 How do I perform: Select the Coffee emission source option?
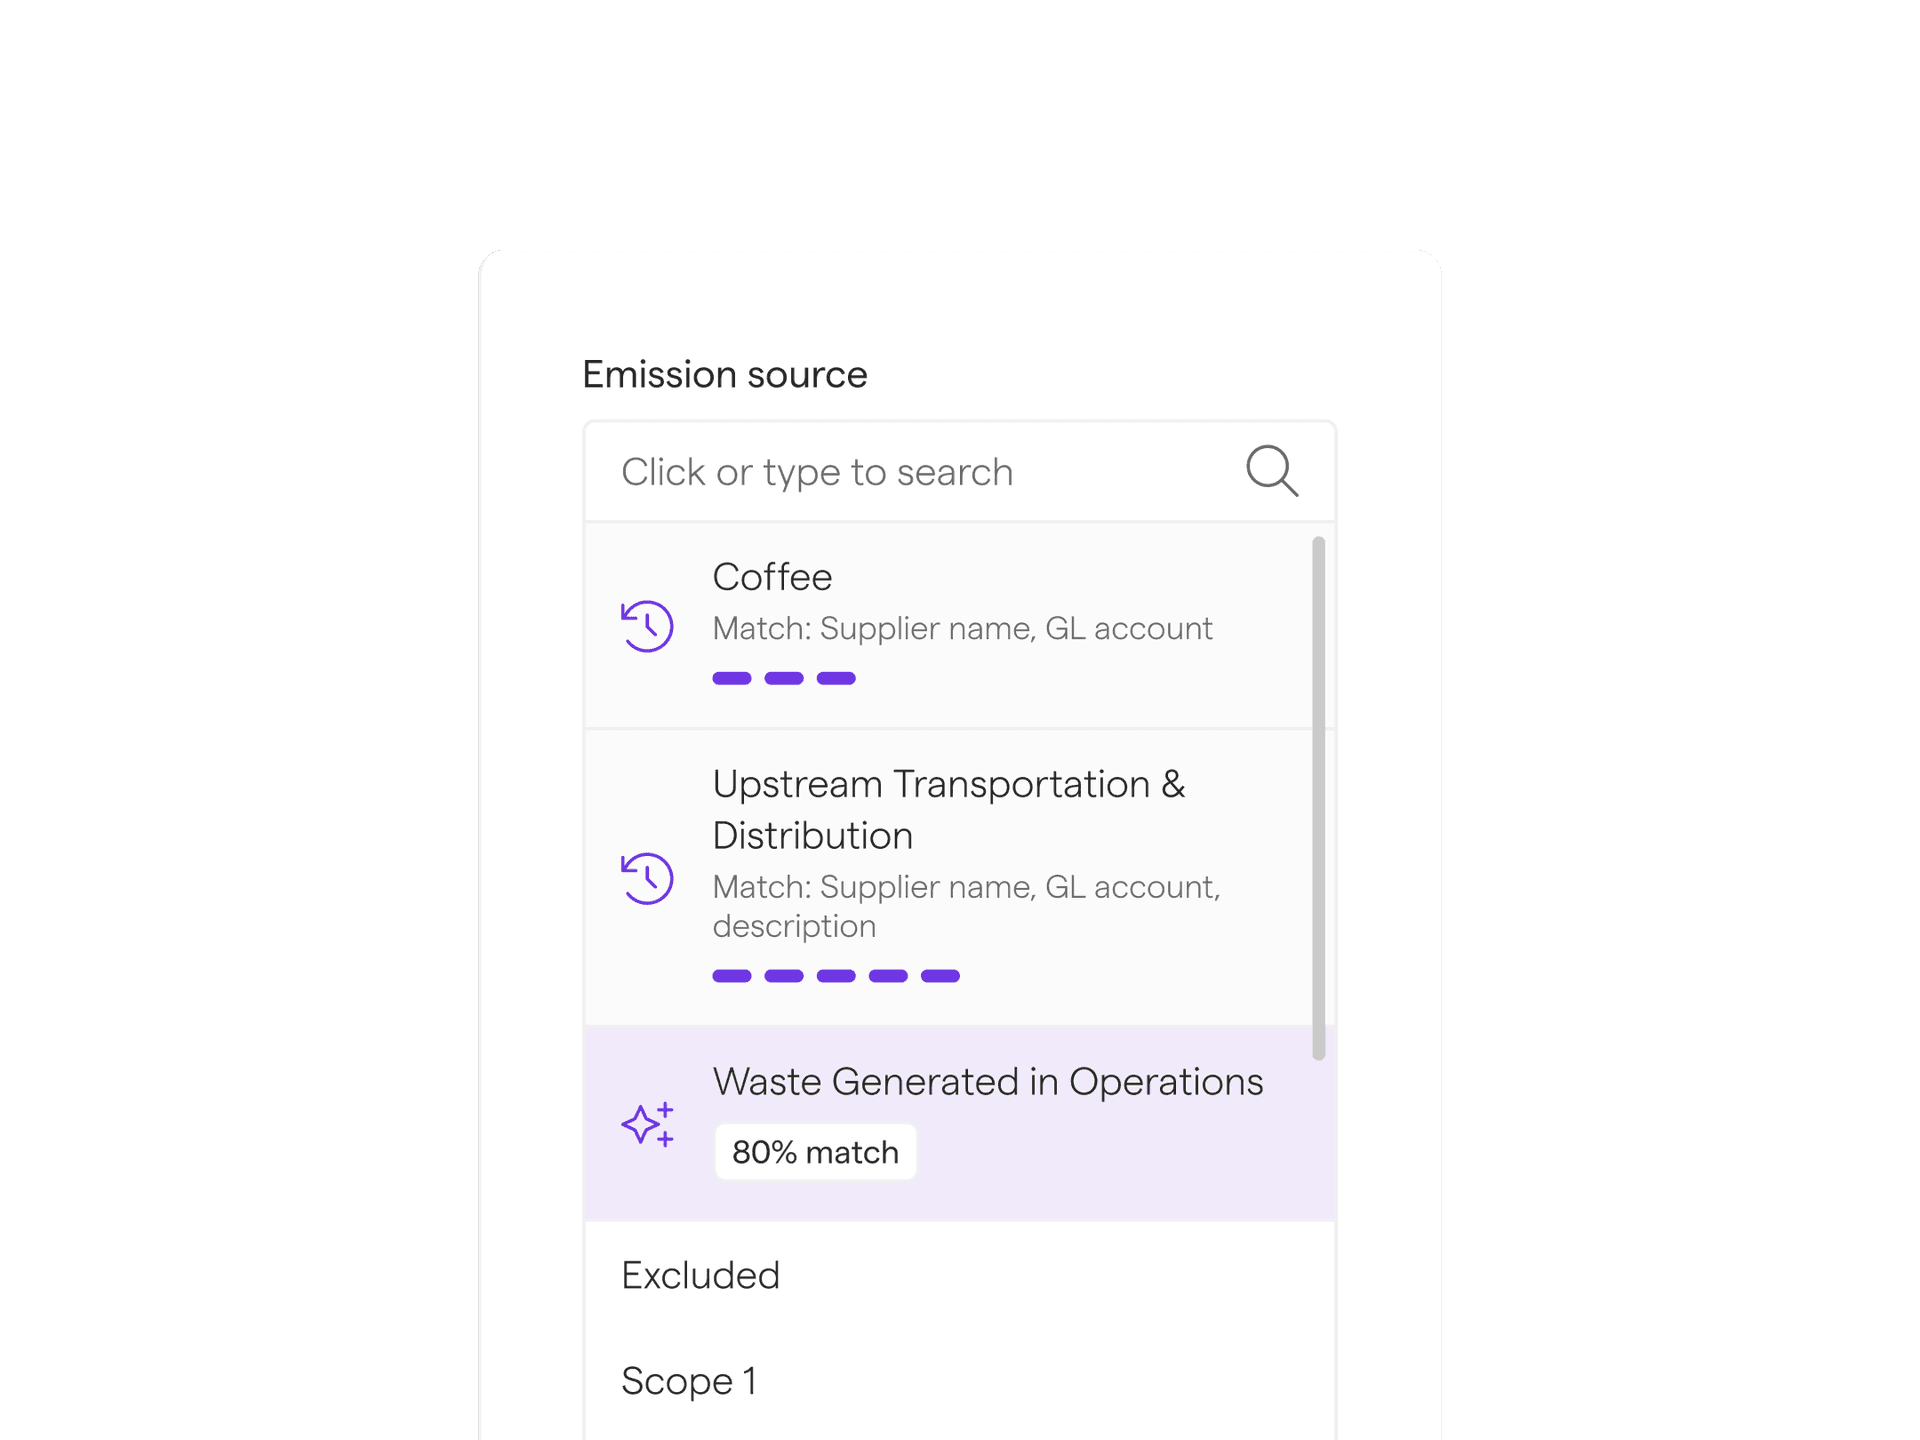[948, 626]
